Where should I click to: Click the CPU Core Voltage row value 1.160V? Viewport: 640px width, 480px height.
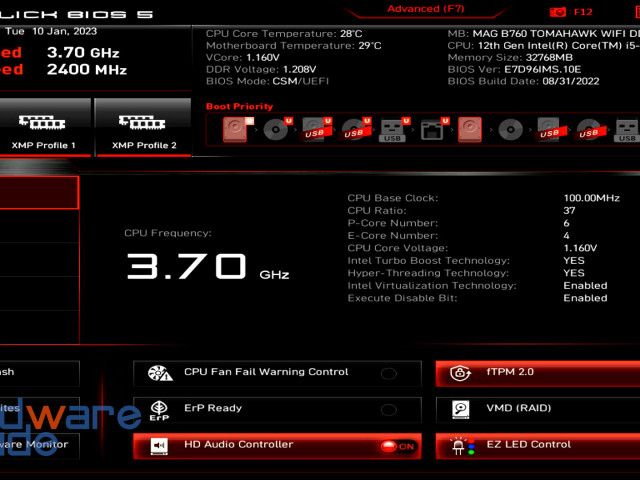(580, 248)
